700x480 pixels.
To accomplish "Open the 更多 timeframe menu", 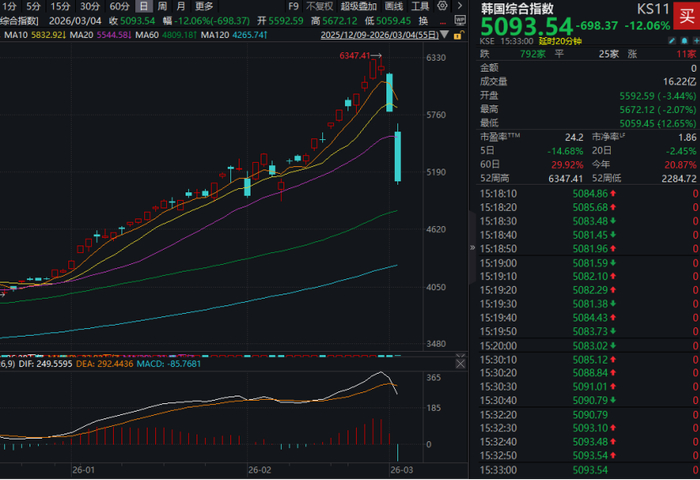I will (204, 6).
